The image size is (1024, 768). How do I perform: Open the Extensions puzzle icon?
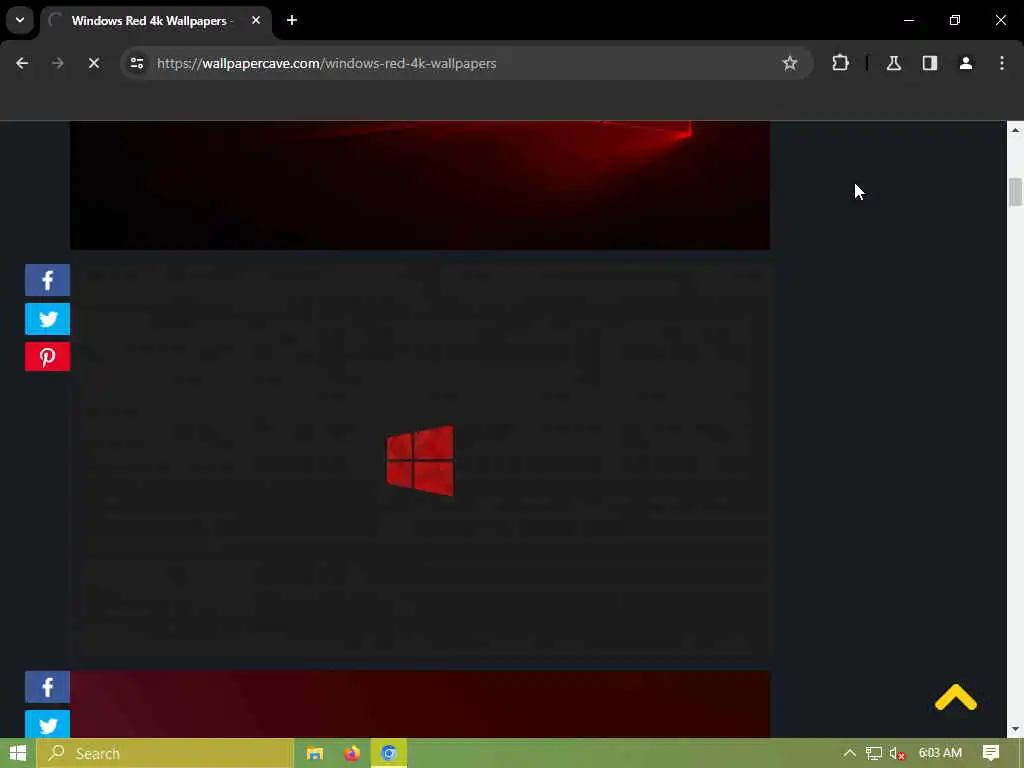pyautogui.click(x=840, y=63)
